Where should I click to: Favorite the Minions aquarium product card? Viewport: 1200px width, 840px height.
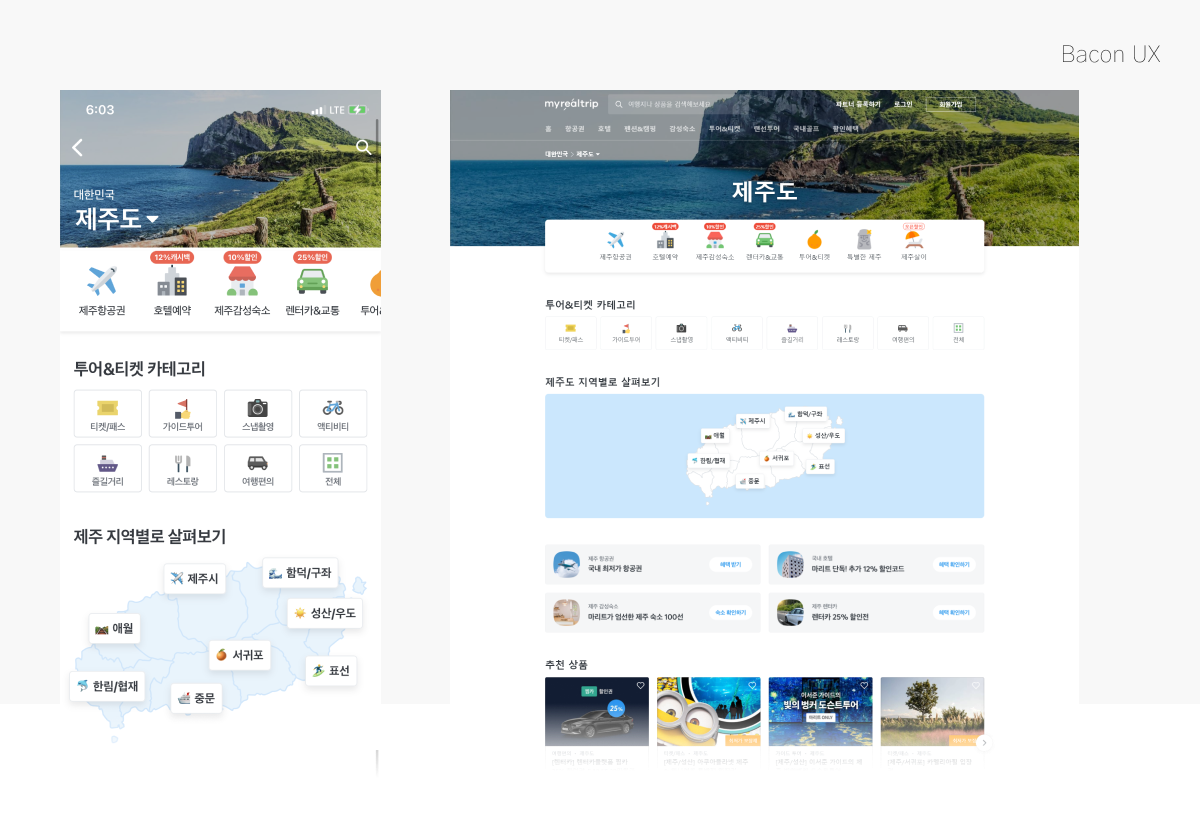(x=752, y=686)
